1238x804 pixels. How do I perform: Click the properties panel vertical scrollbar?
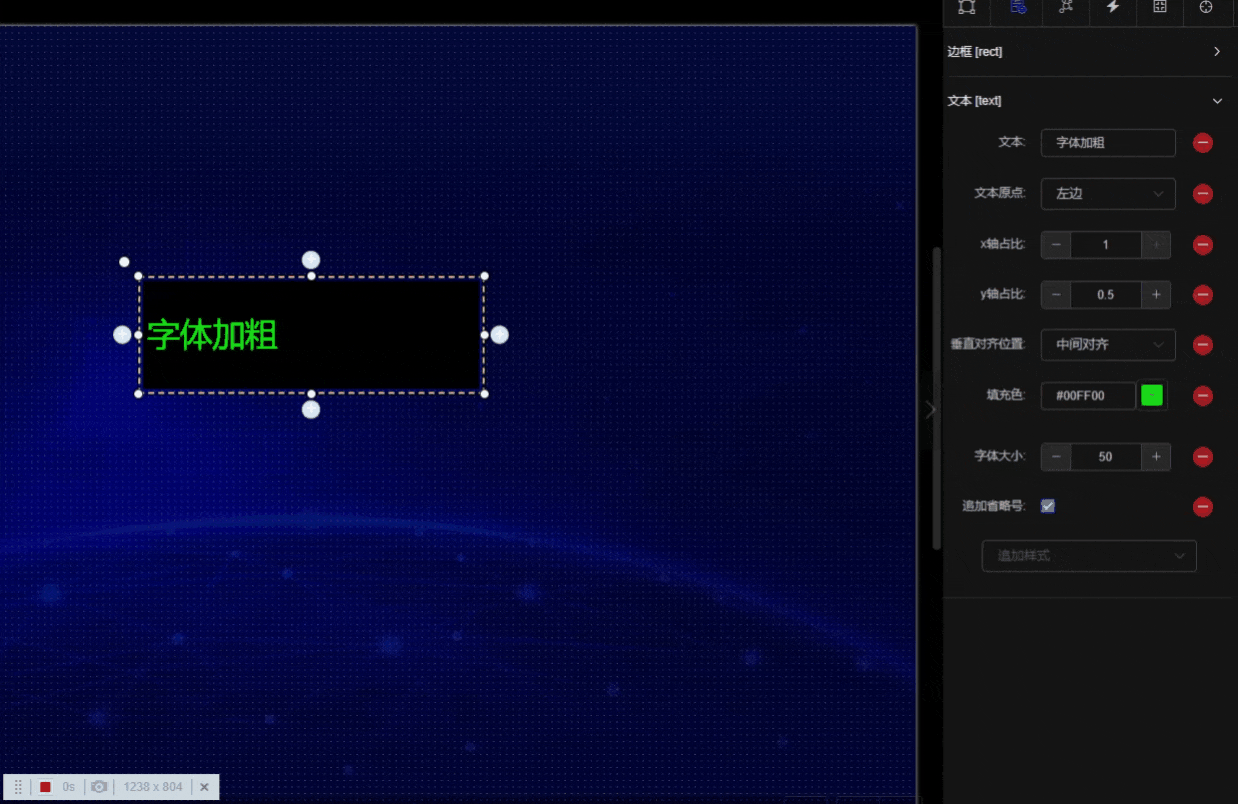pyautogui.click(x=937, y=398)
